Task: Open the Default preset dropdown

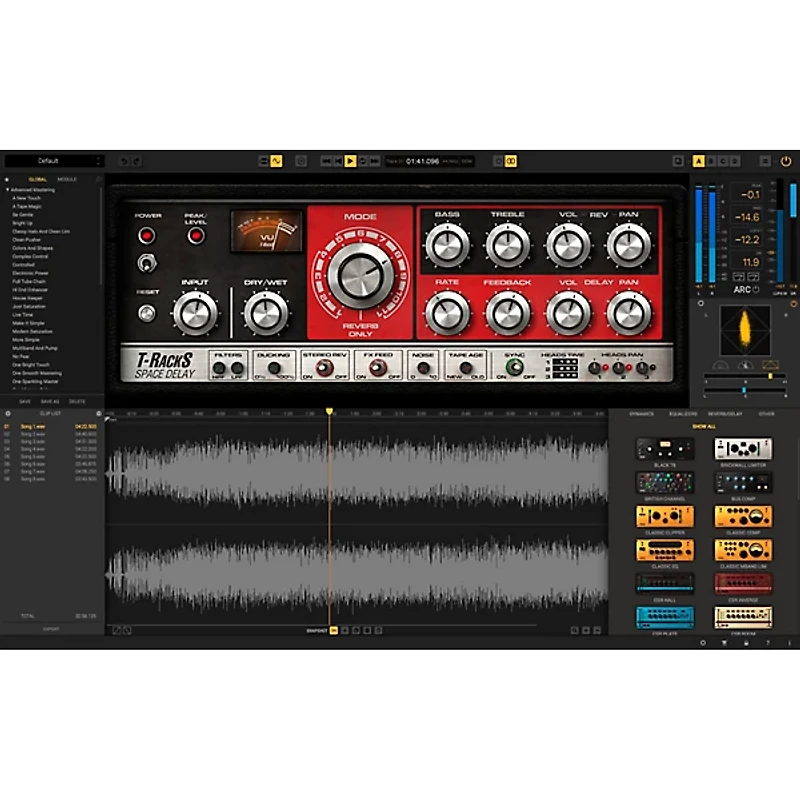Action: [54, 161]
